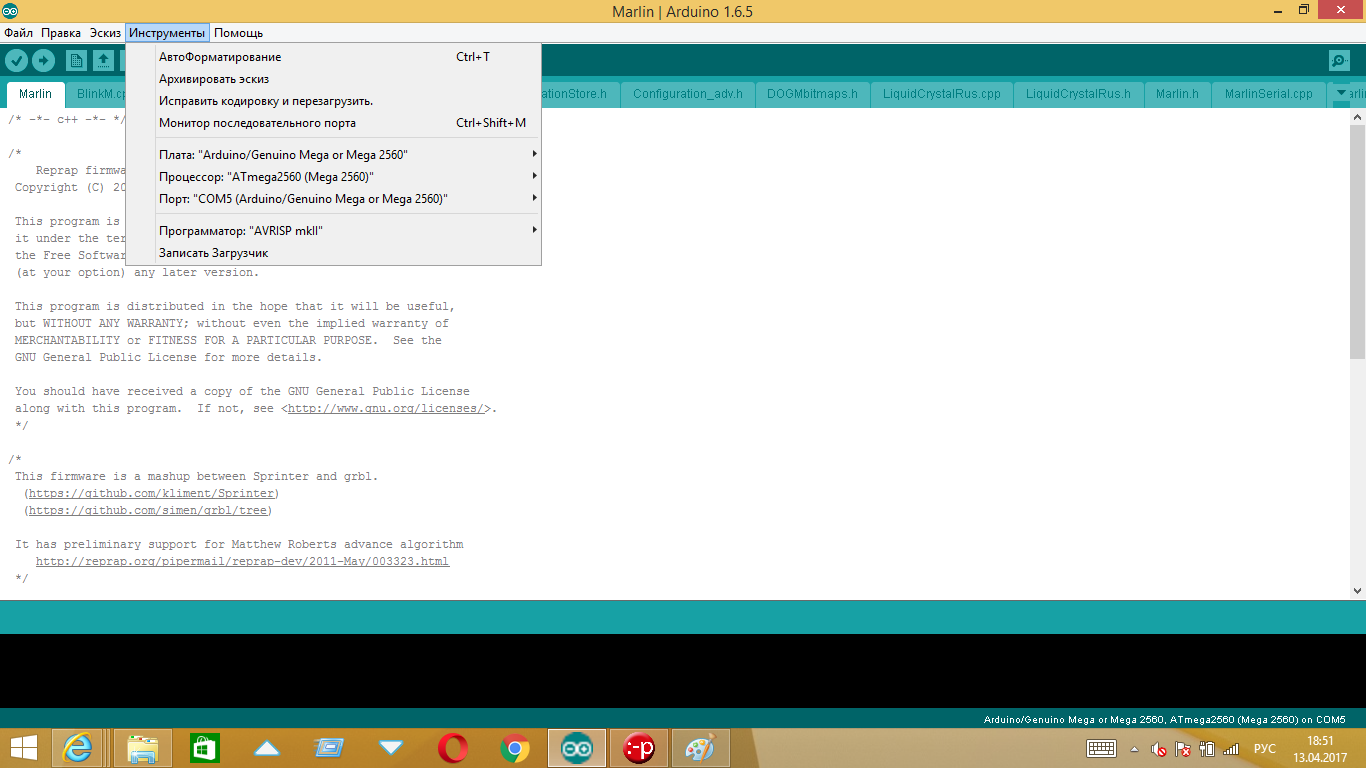The height and width of the screenshot is (768, 1366).
Task: Choose Записать Загрузчик menu item
Action: pyautogui.click(x=334, y=252)
